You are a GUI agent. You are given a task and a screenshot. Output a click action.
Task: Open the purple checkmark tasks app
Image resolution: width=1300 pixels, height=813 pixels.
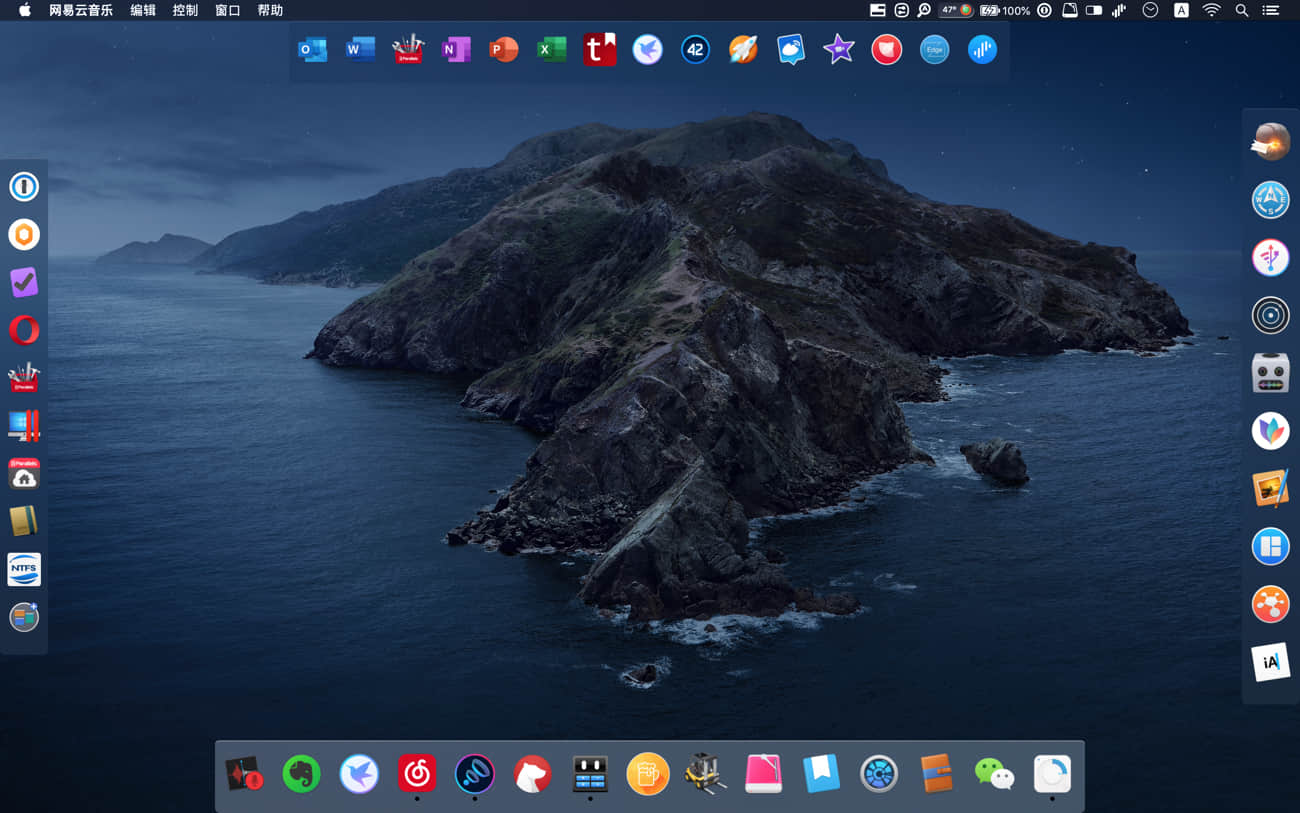pyautogui.click(x=24, y=282)
